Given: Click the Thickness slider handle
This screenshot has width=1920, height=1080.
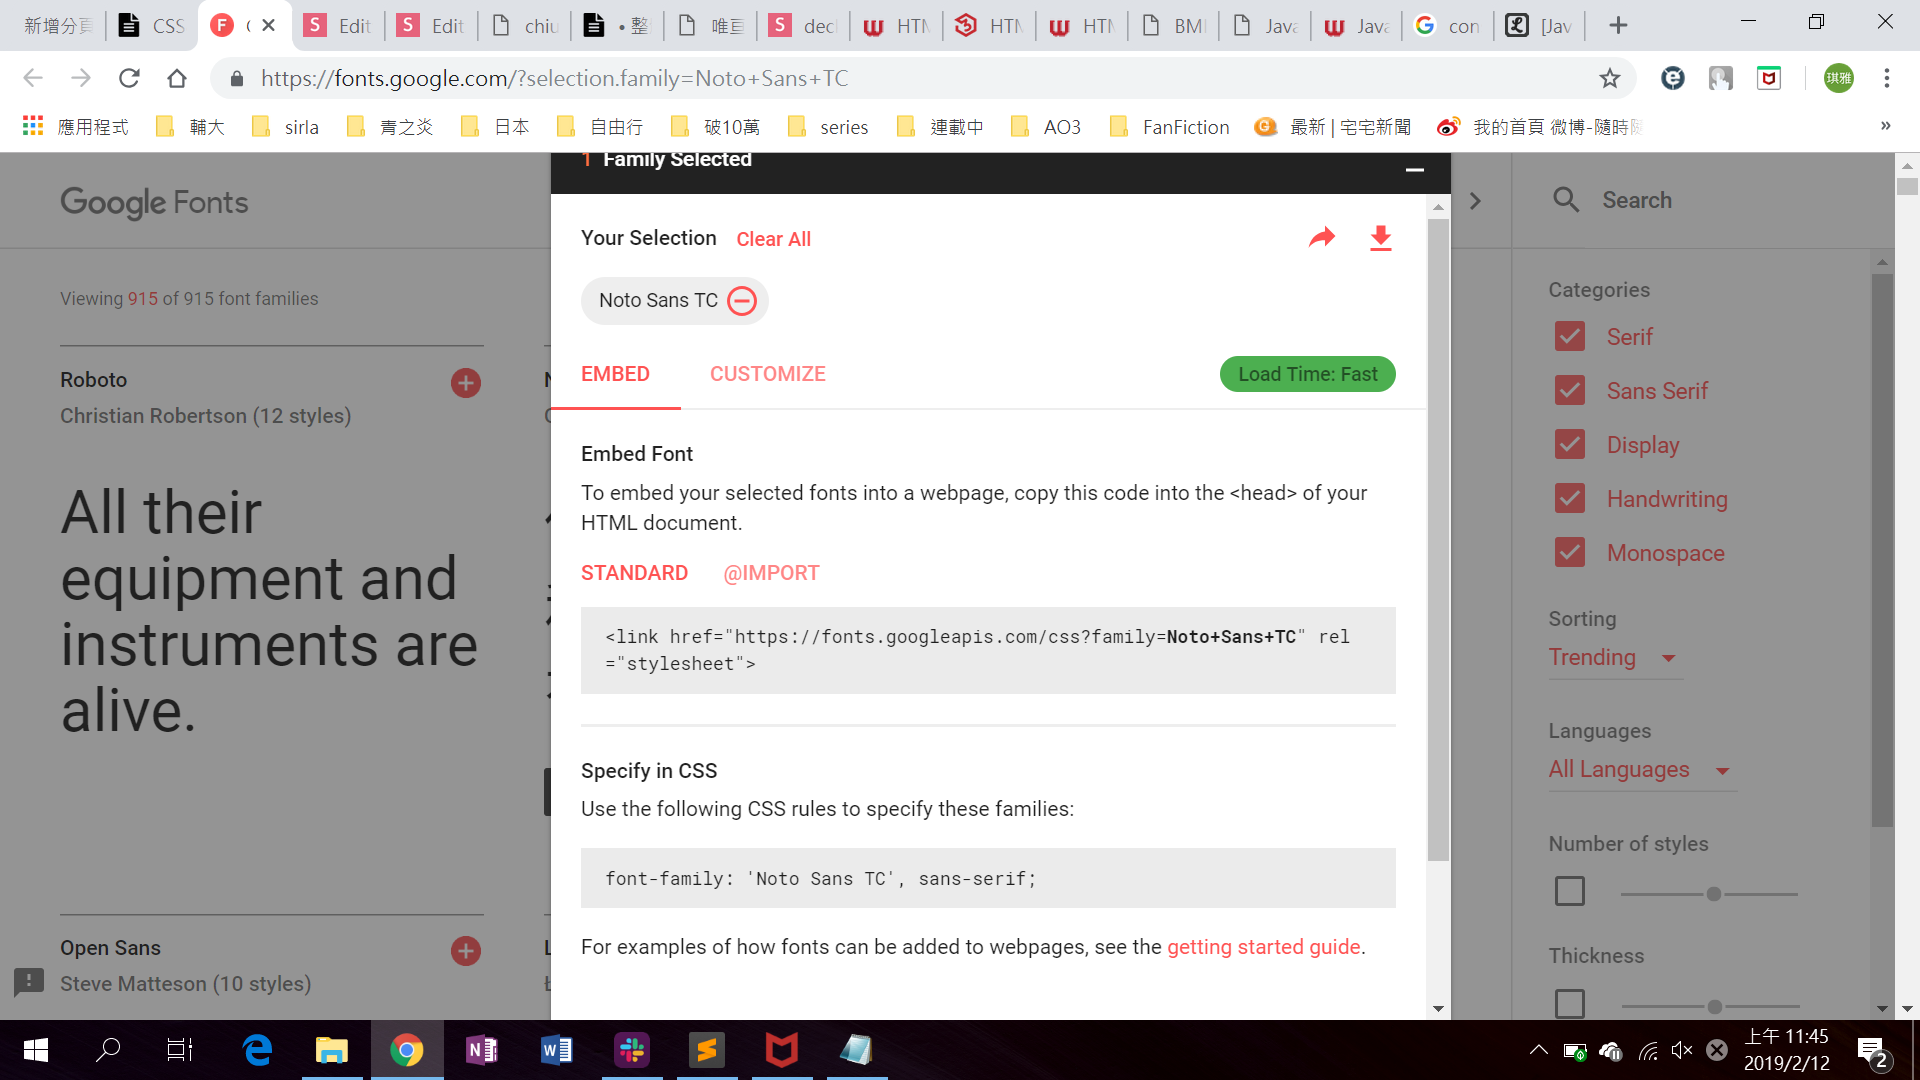Looking at the screenshot, I should pyautogui.click(x=1715, y=1007).
